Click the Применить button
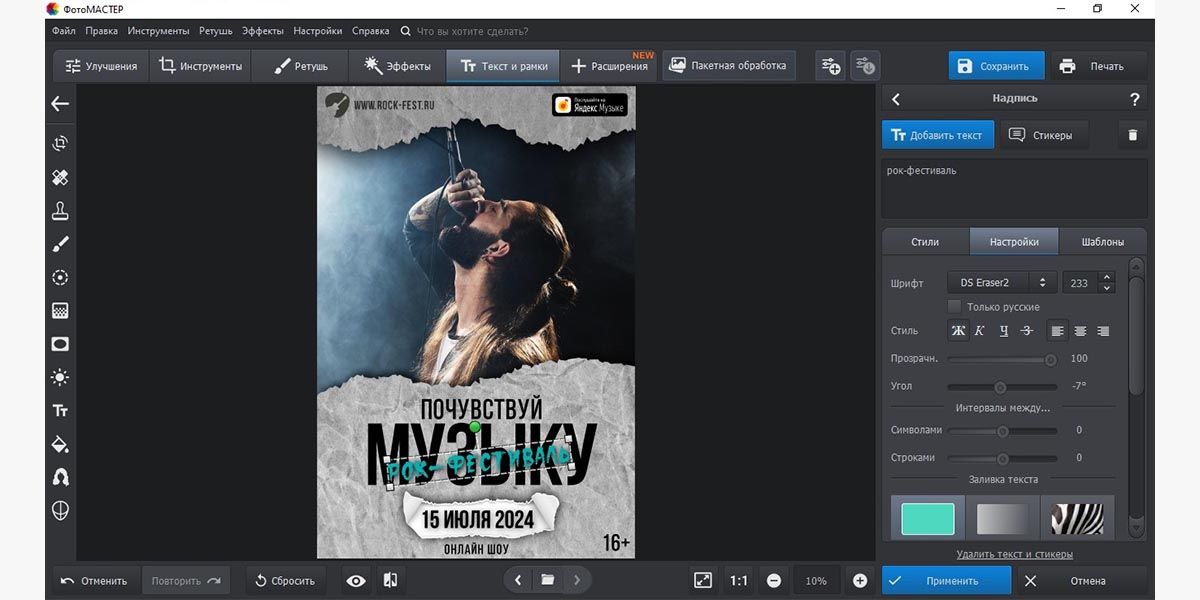 (946, 580)
